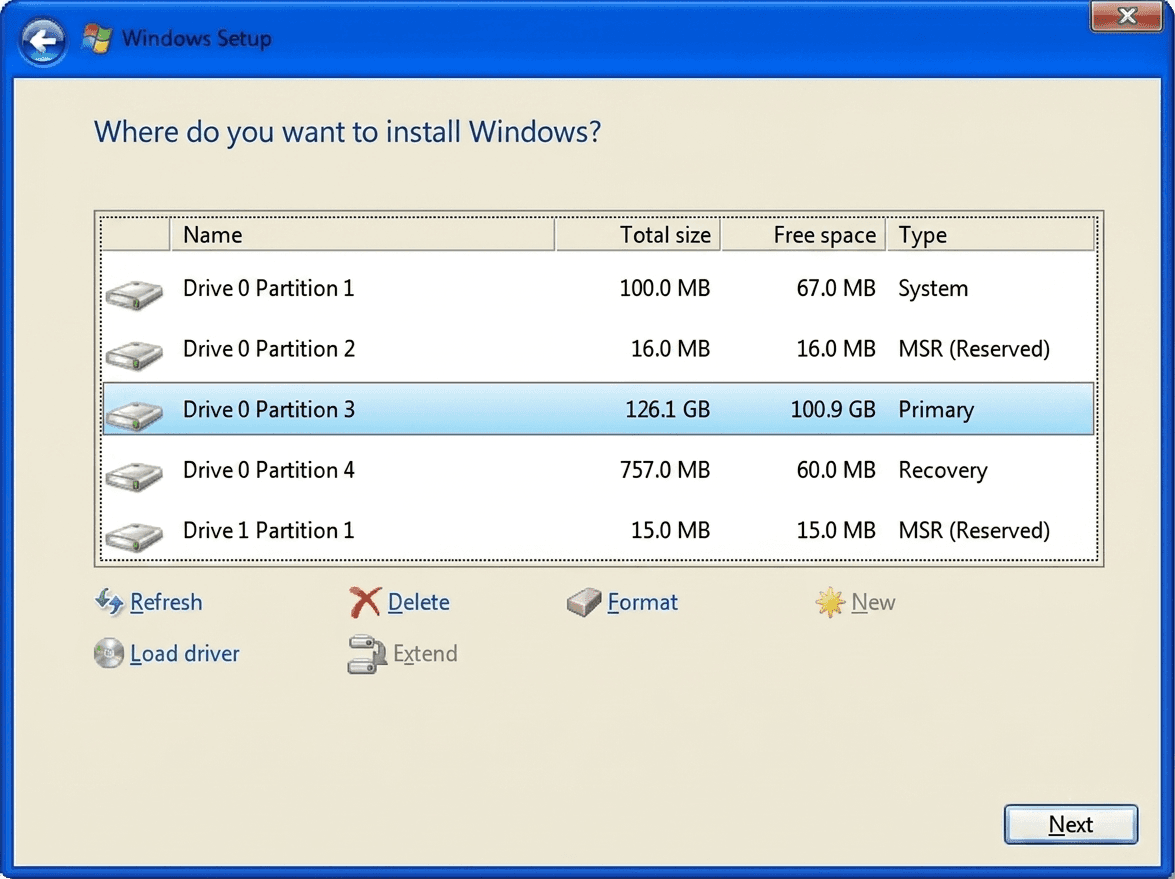Click the drive icon for Drive 0 Partition 1
Viewport: 1175px width, 879px height.
[134, 294]
